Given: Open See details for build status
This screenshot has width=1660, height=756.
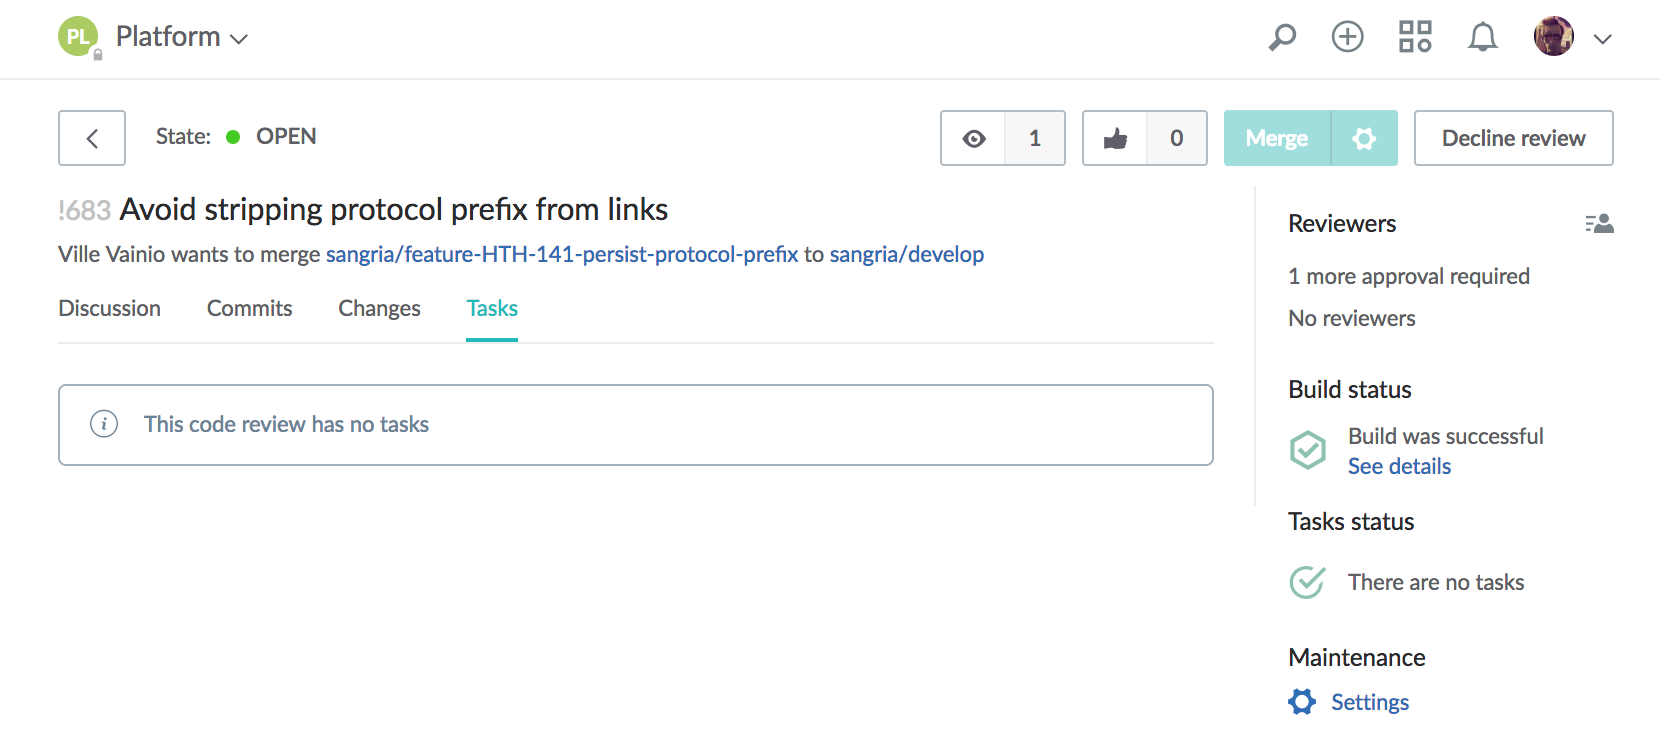Looking at the screenshot, I should tap(1399, 466).
